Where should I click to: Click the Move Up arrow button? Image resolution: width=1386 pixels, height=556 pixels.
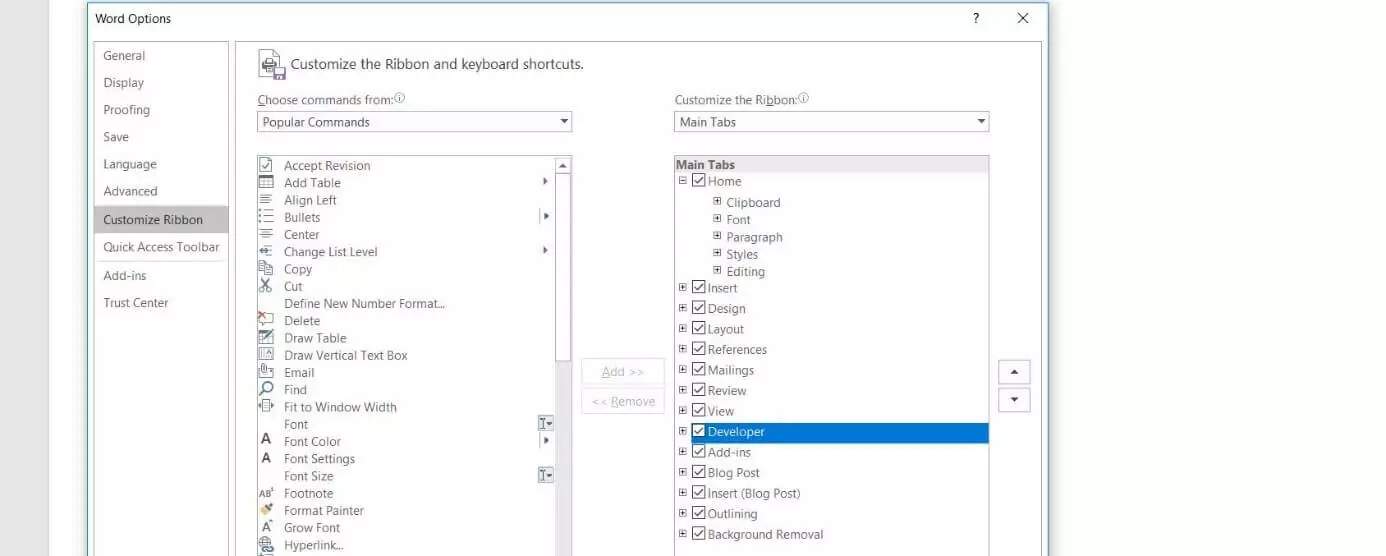point(1014,372)
